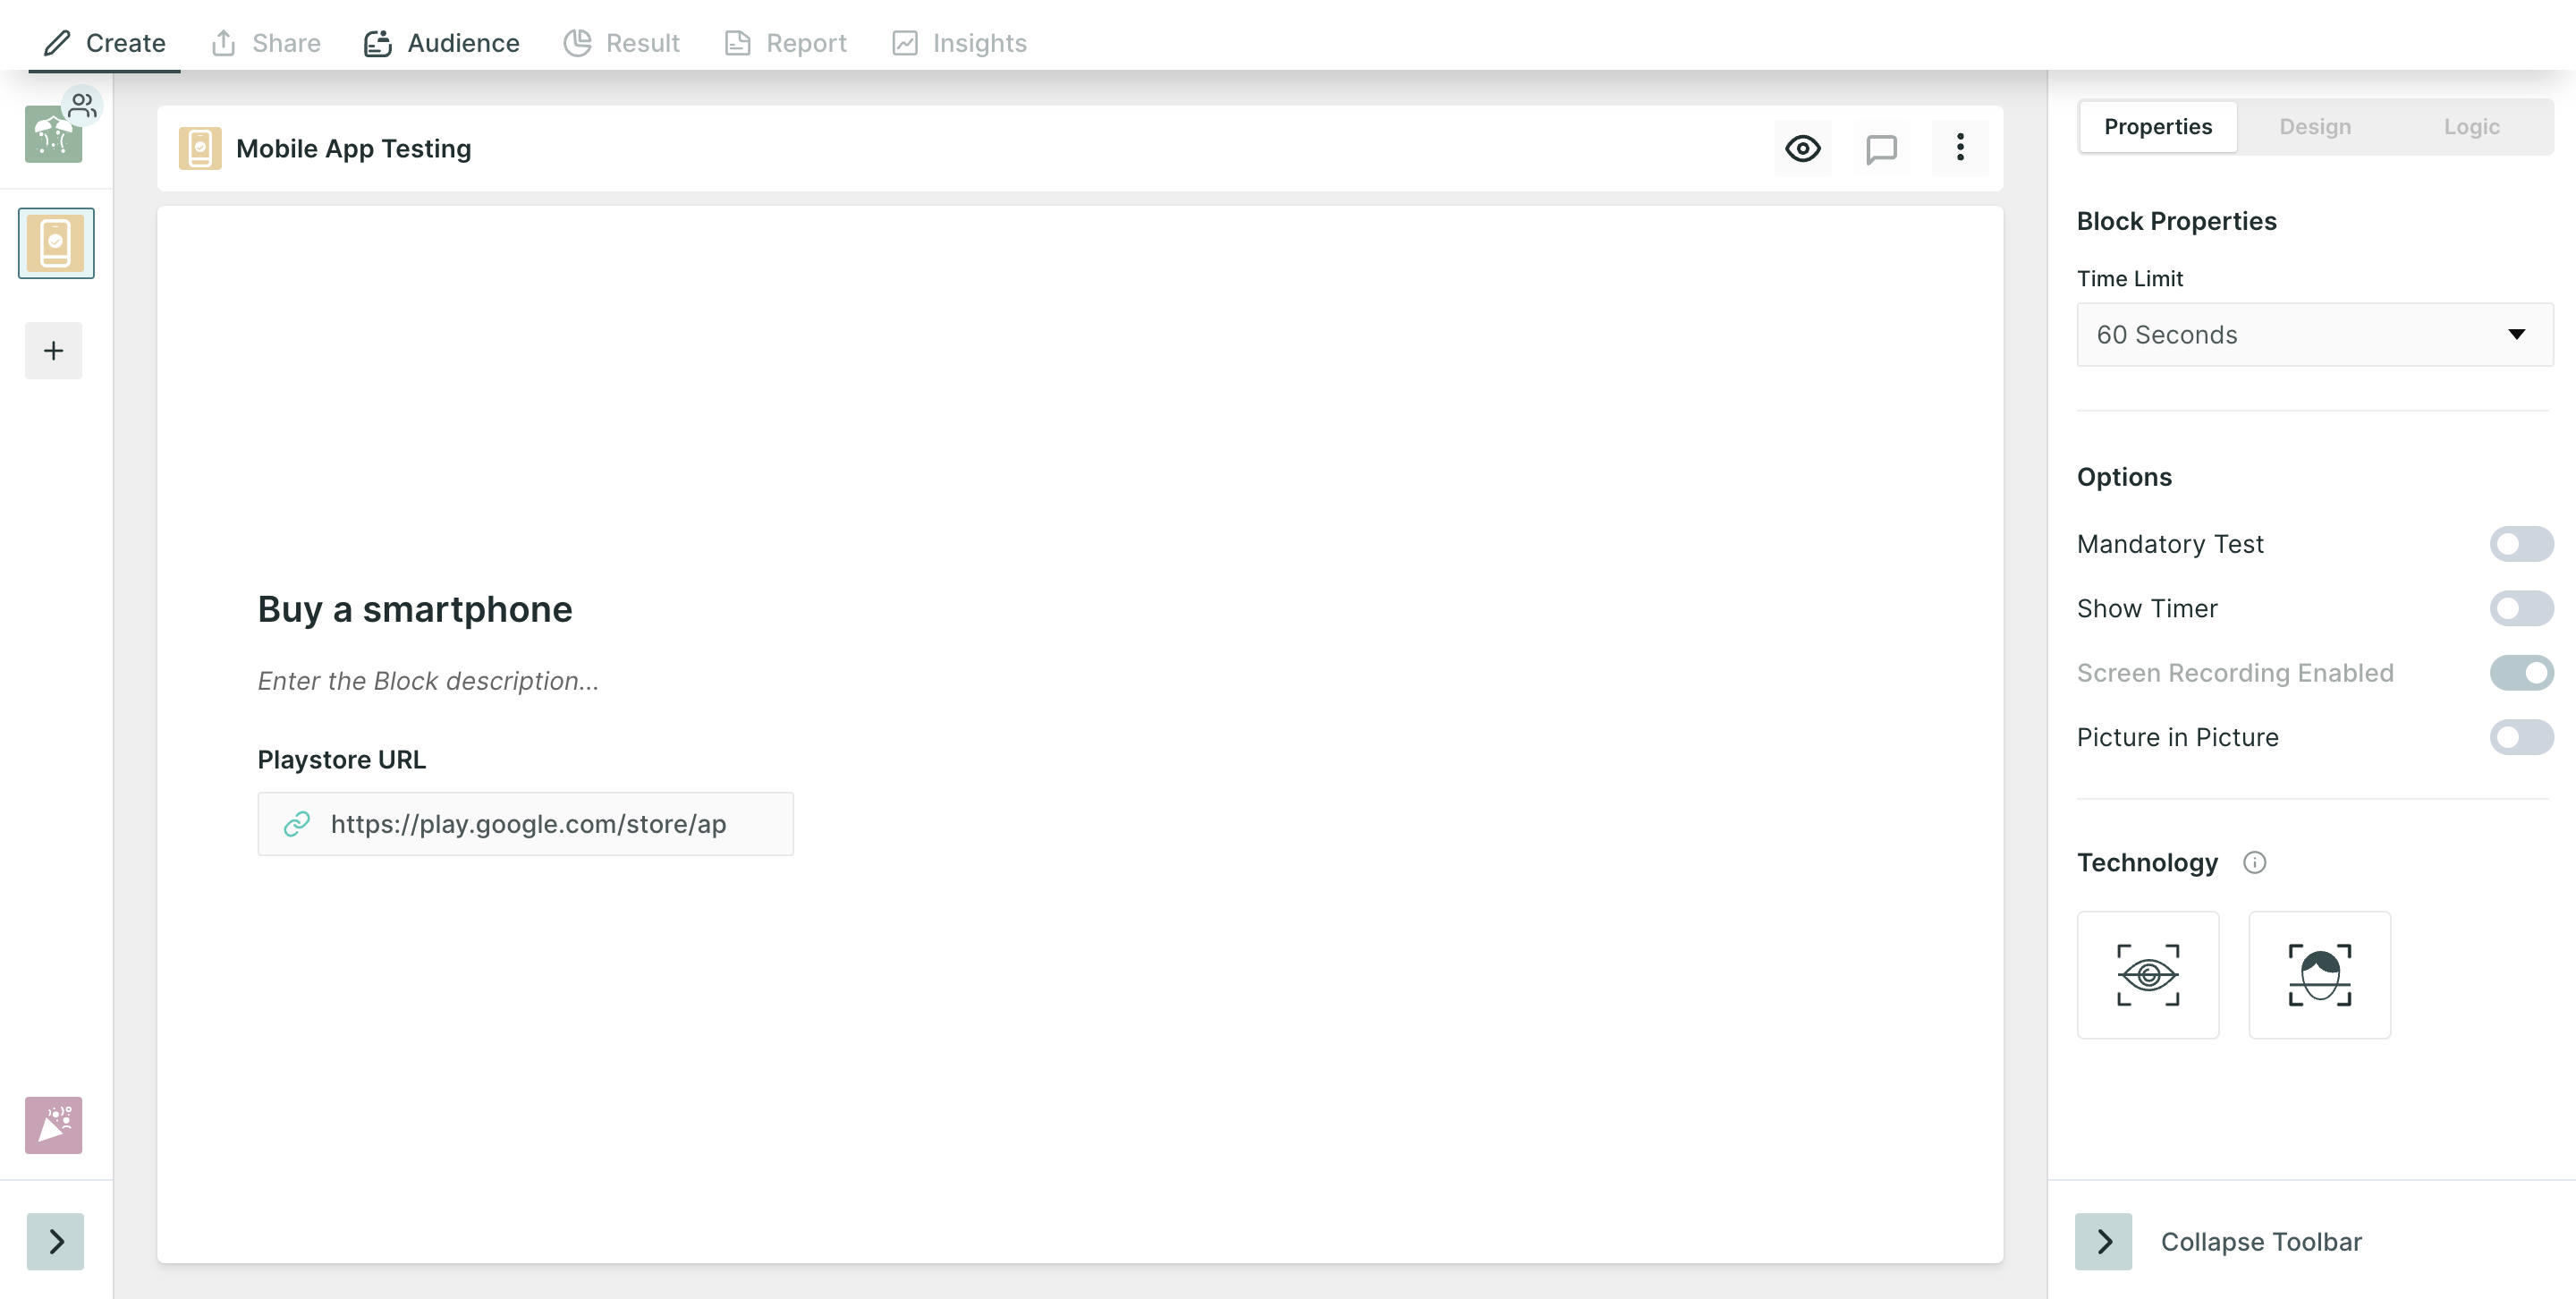Switch to the Design panel tab
The height and width of the screenshot is (1299, 2576).
[x=2314, y=127]
